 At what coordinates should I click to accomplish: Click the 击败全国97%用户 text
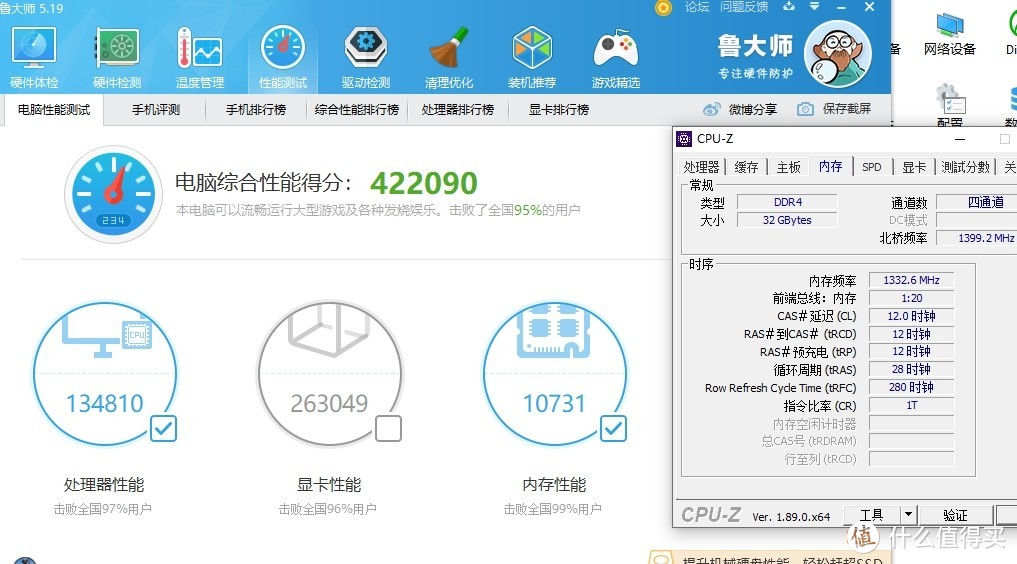pos(102,509)
